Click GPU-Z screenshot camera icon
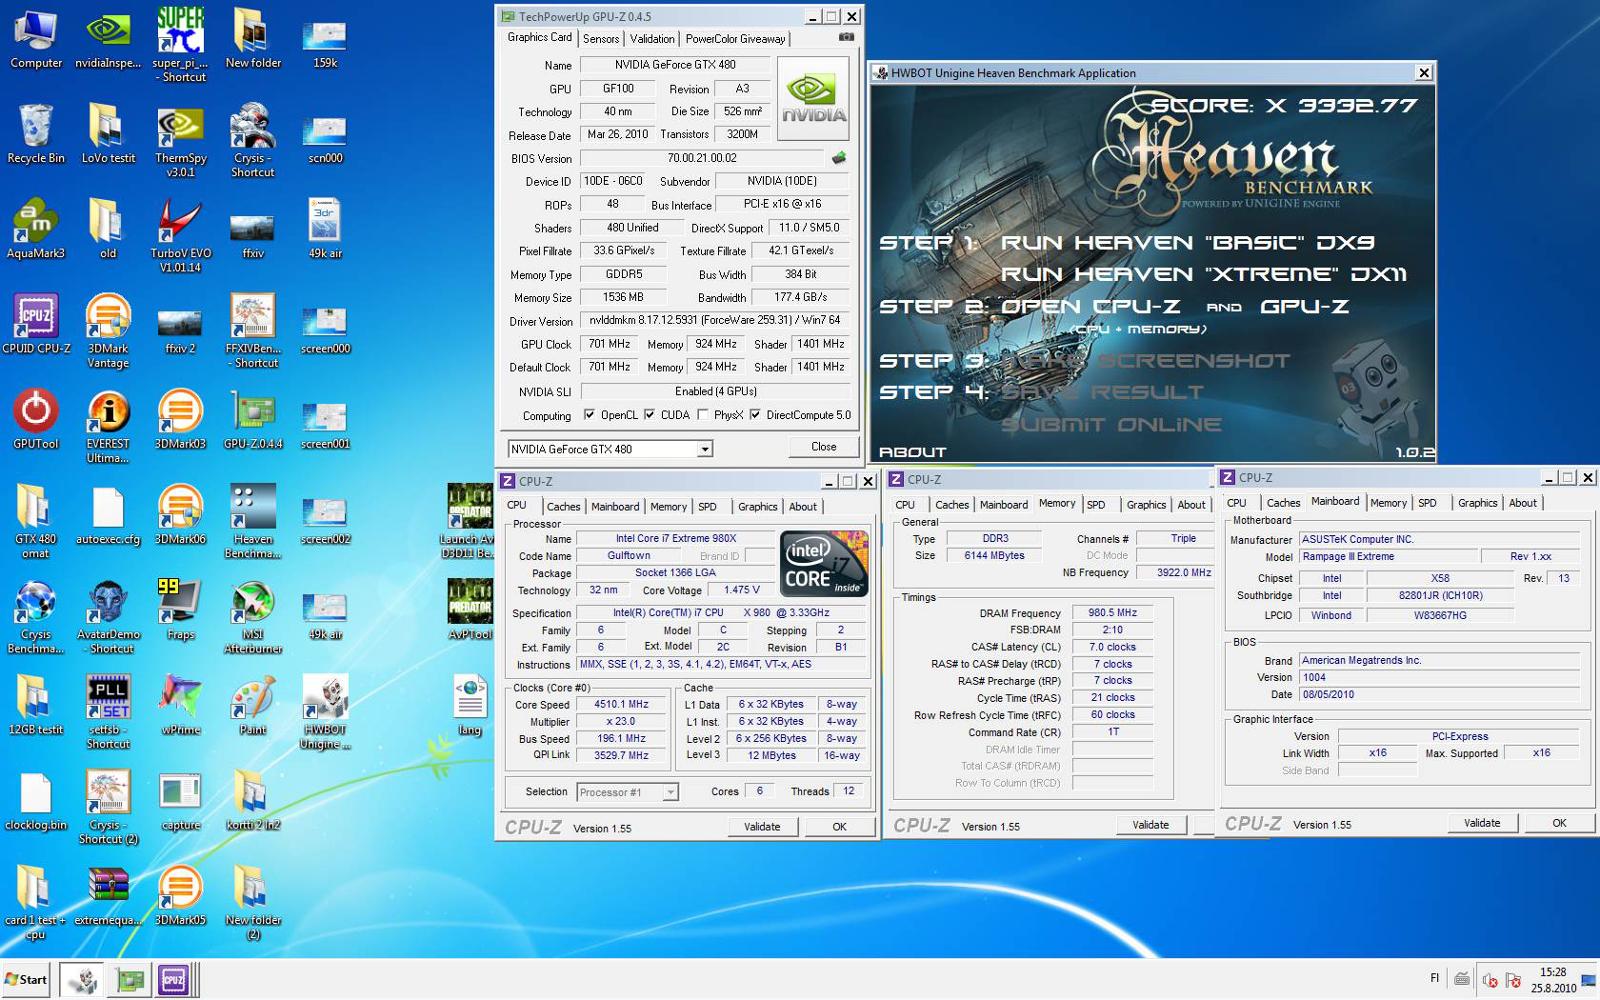This screenshot has height=1000, width=1600. click(x=846, y=37)
